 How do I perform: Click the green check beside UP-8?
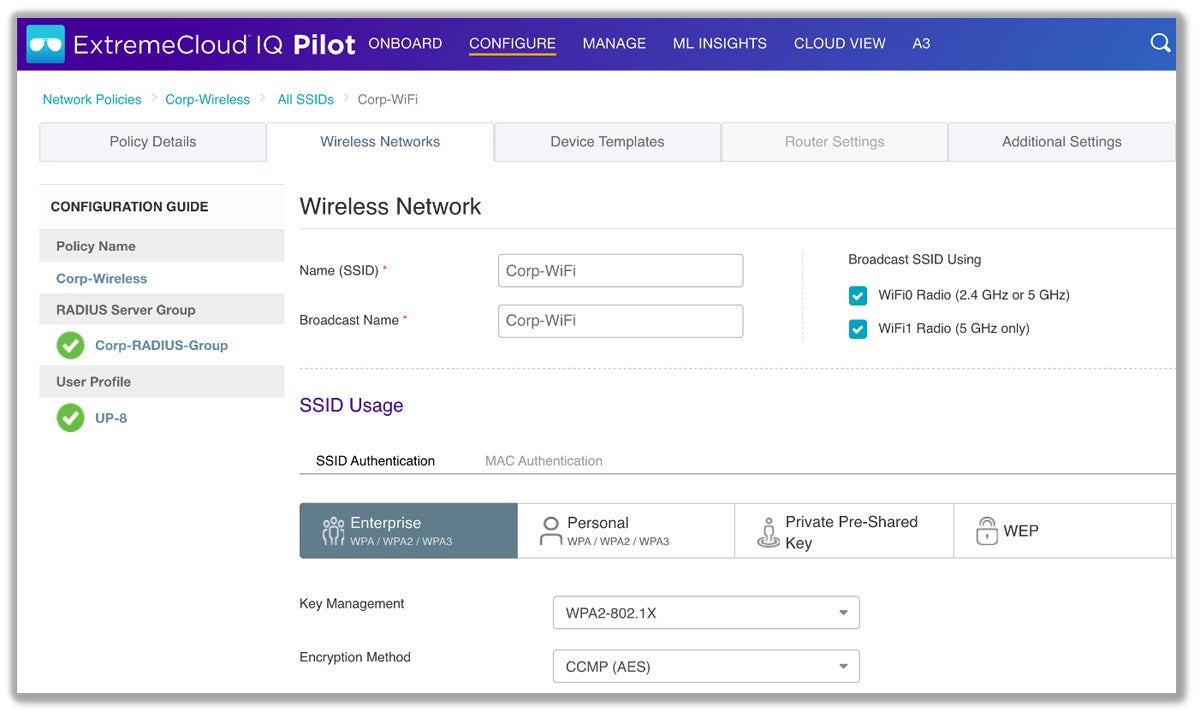70,418
